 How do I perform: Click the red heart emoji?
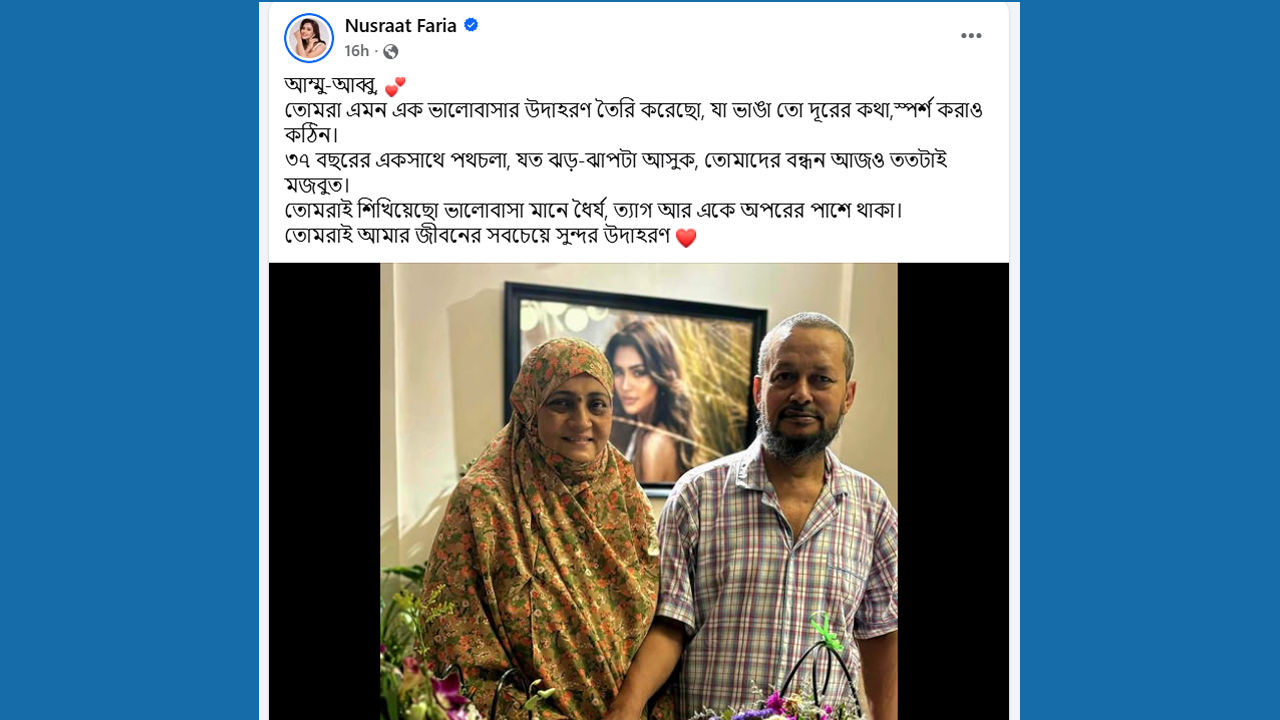tap(686, 238)
